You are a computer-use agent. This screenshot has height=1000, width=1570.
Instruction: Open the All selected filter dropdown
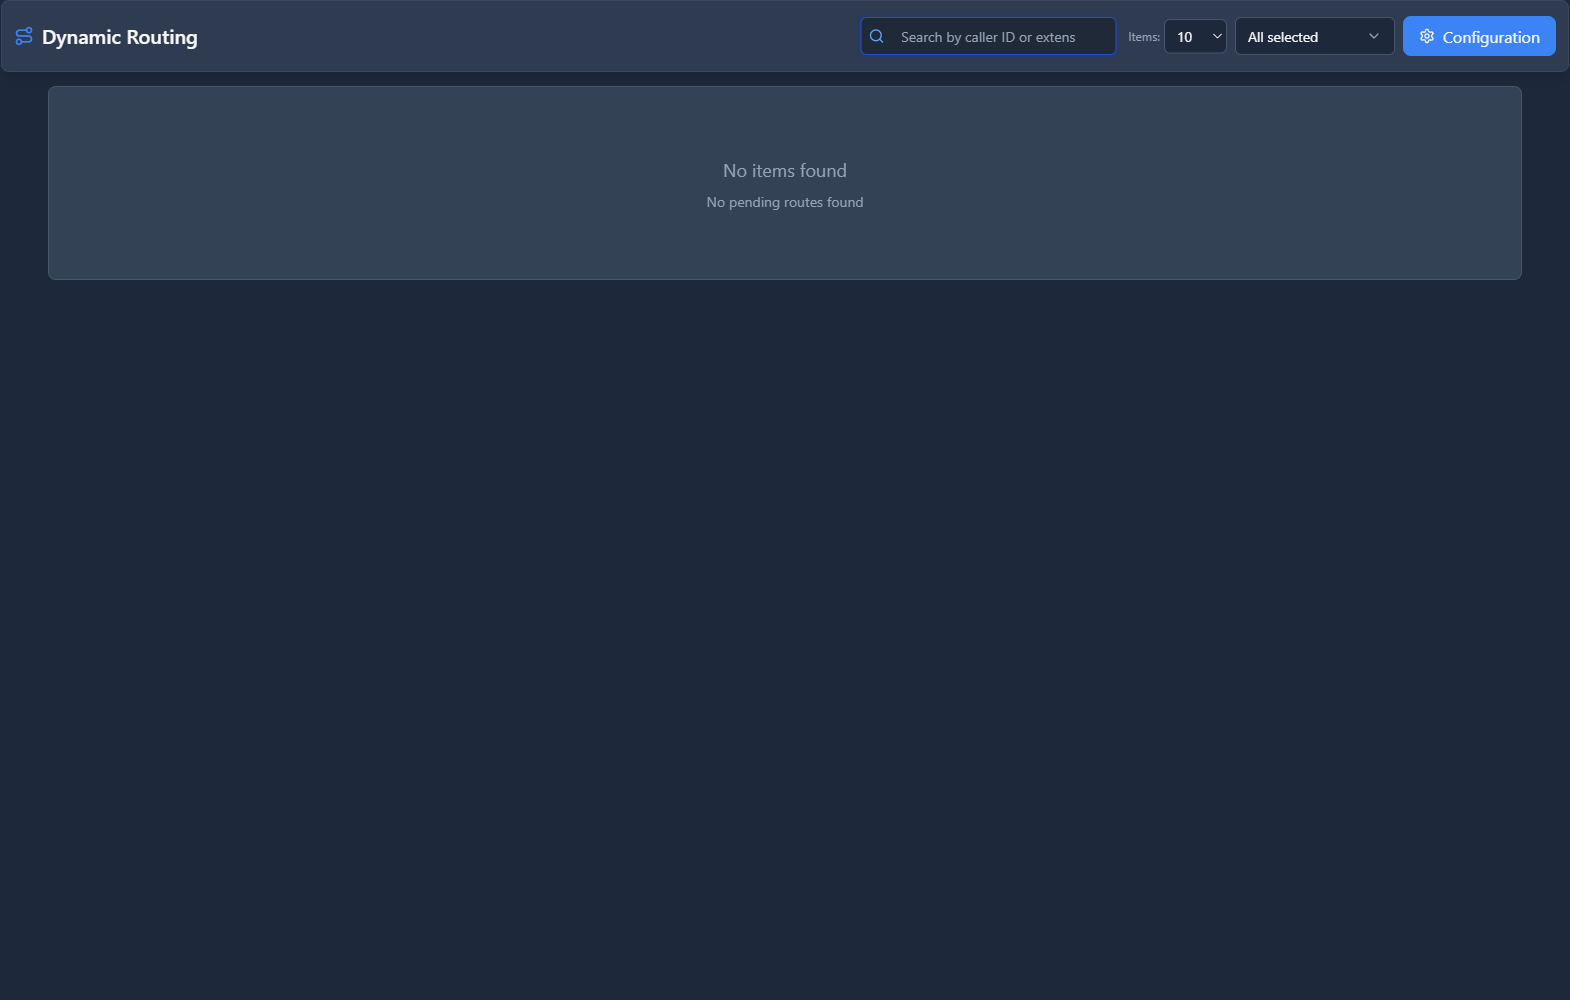tap(1313, 37)
